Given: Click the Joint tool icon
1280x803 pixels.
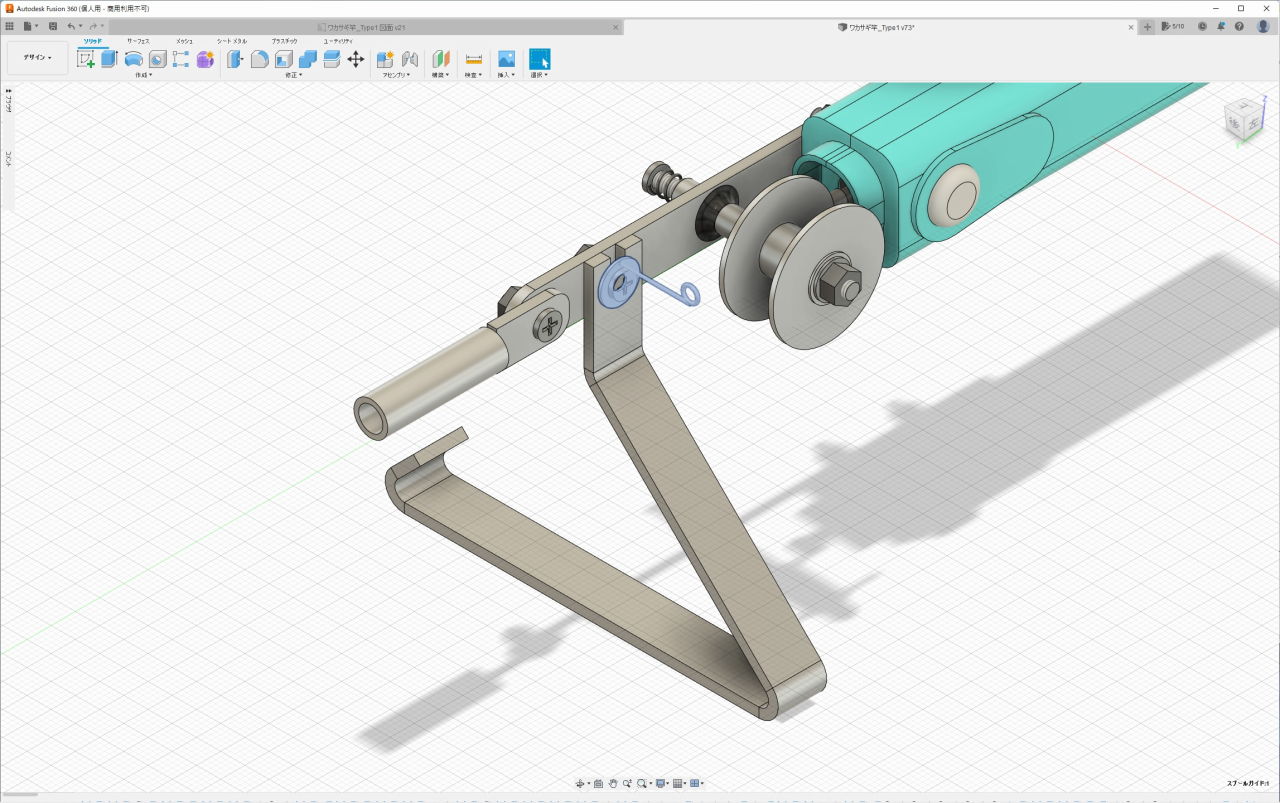Looking at the screenshot, I should point(409,59).
